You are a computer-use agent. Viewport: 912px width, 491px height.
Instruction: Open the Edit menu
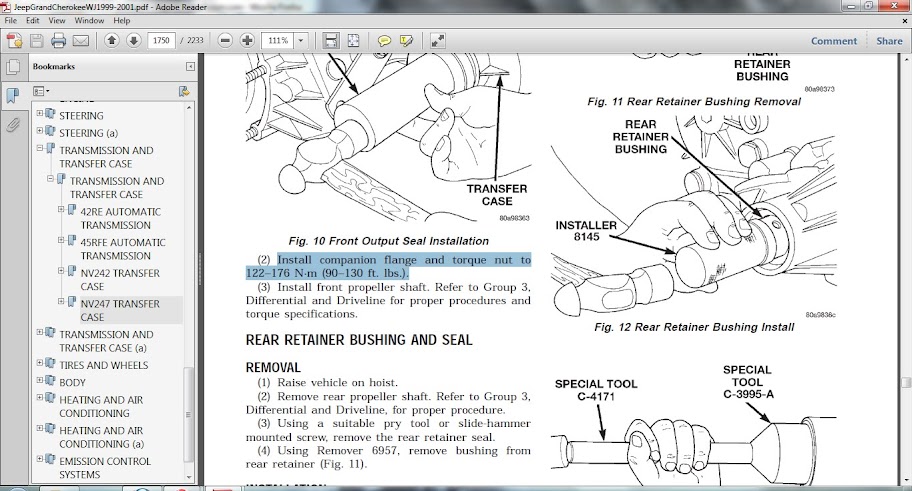pos(33,20)
